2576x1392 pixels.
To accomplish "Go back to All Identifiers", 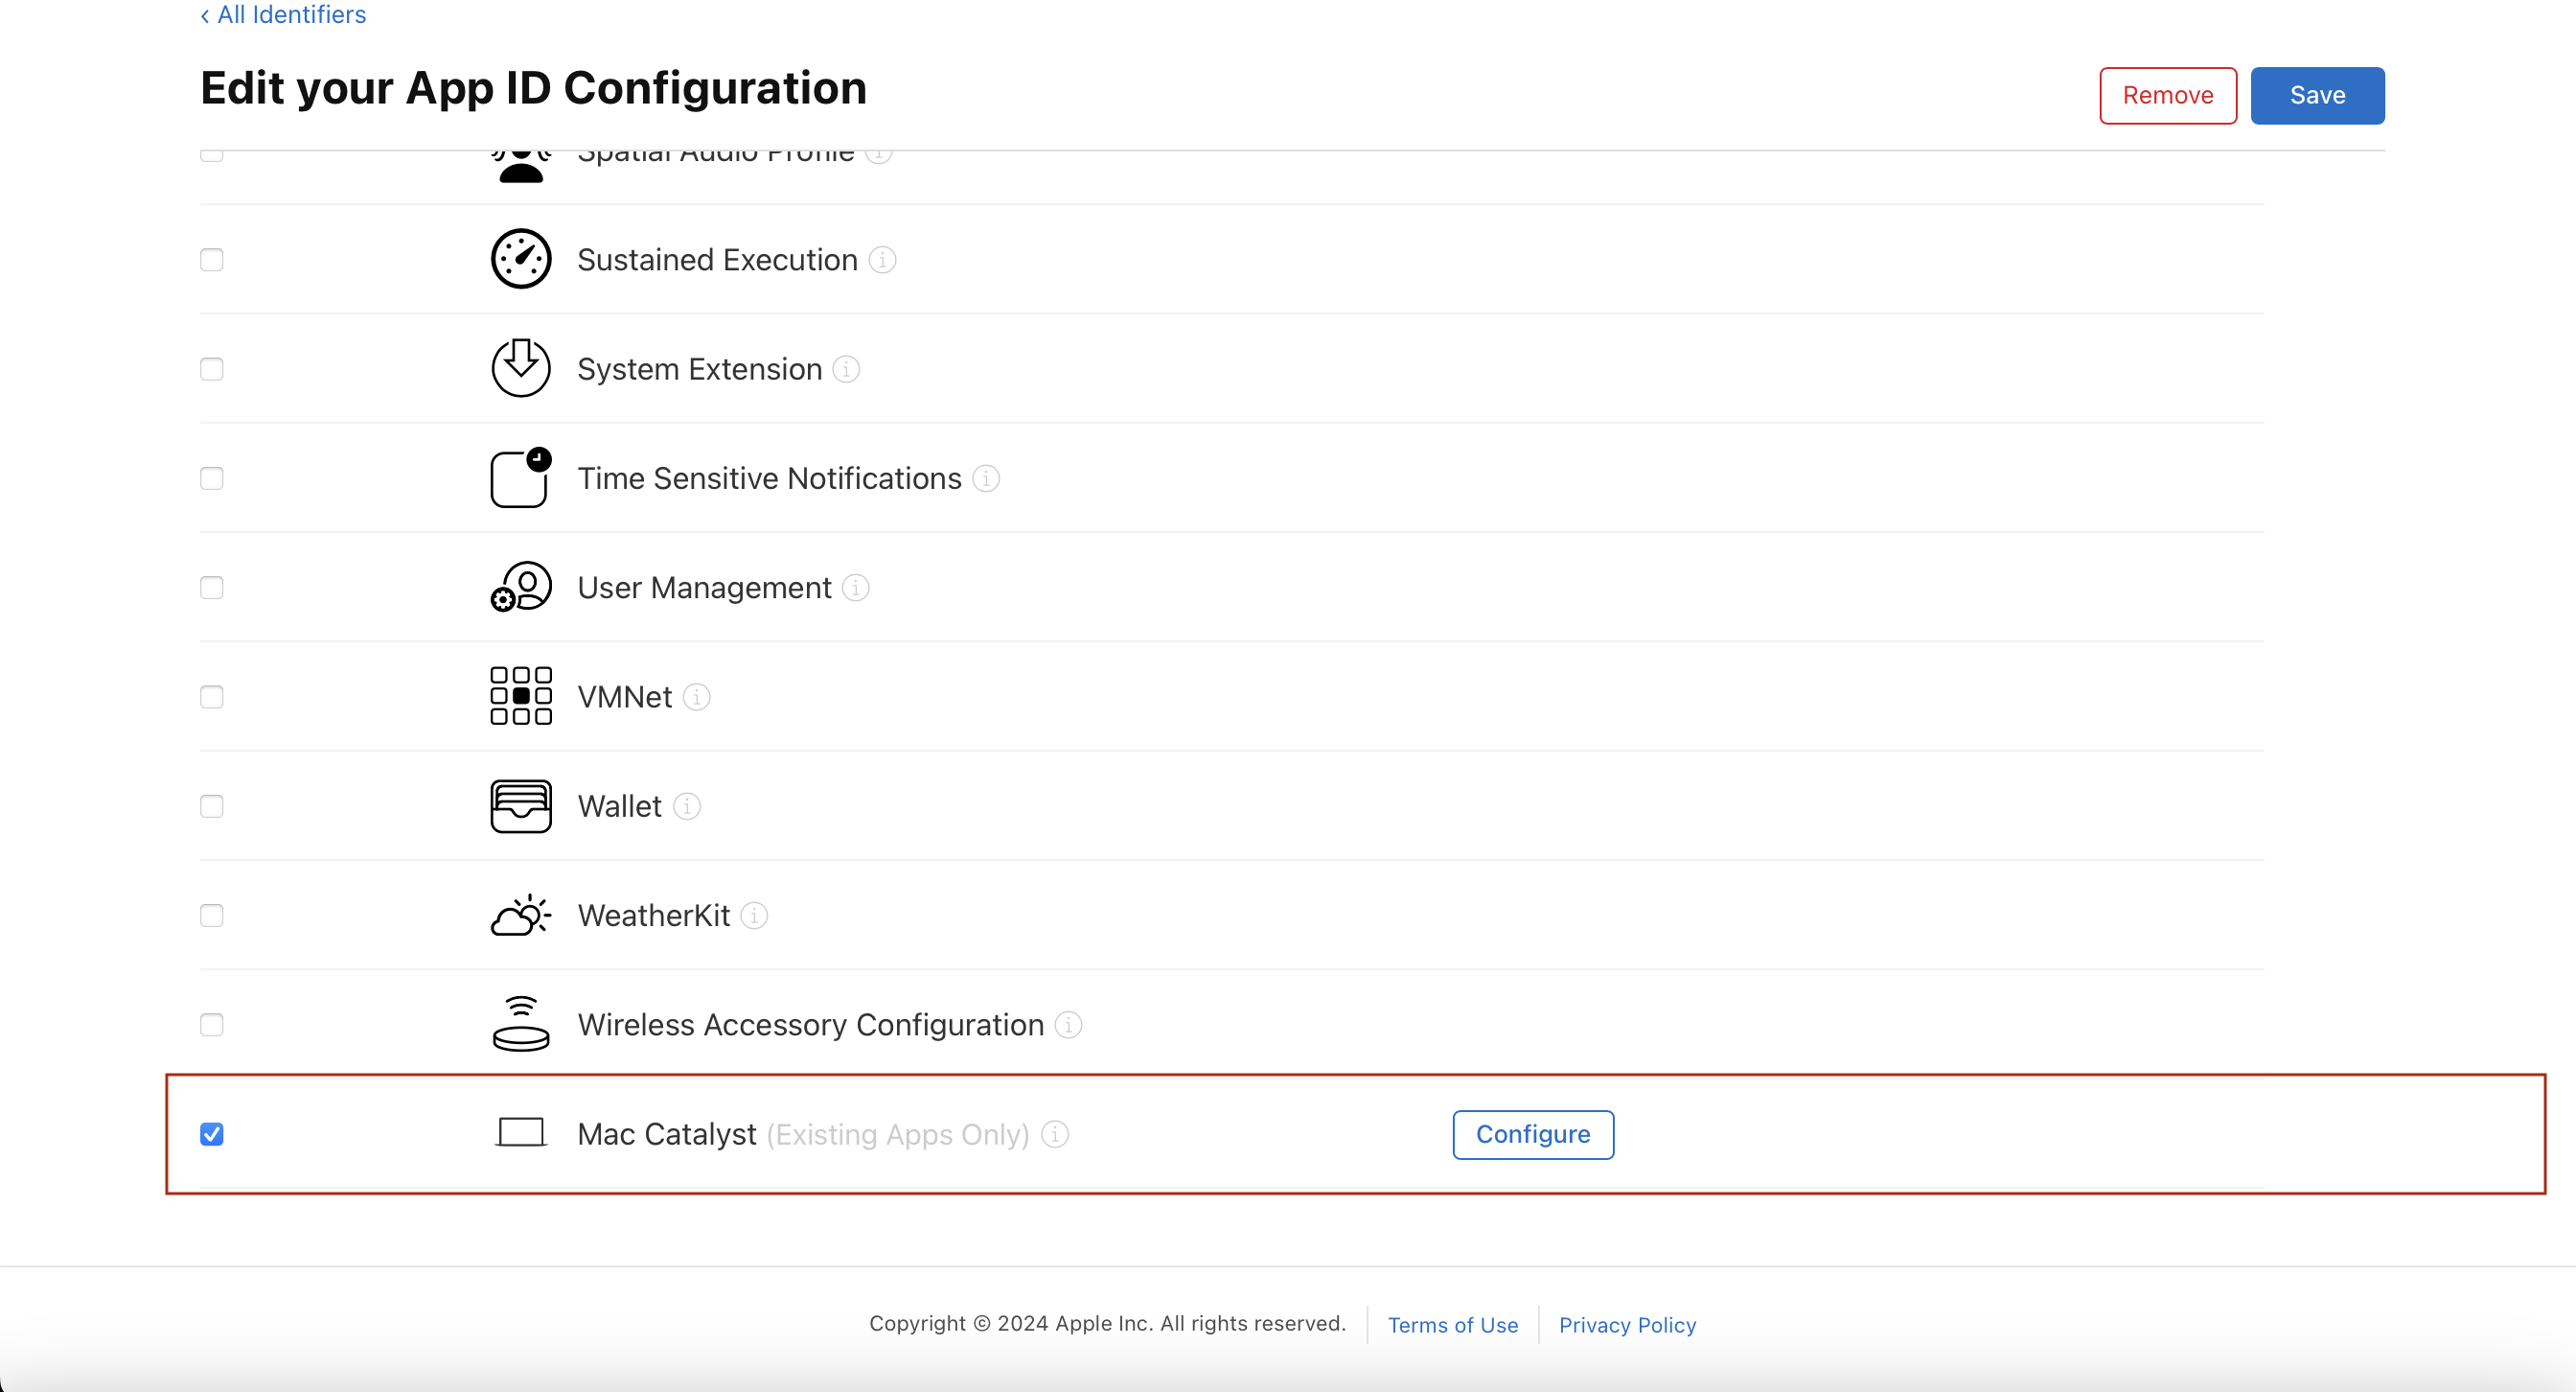I will pyautogui.click(x=283, y=15).
